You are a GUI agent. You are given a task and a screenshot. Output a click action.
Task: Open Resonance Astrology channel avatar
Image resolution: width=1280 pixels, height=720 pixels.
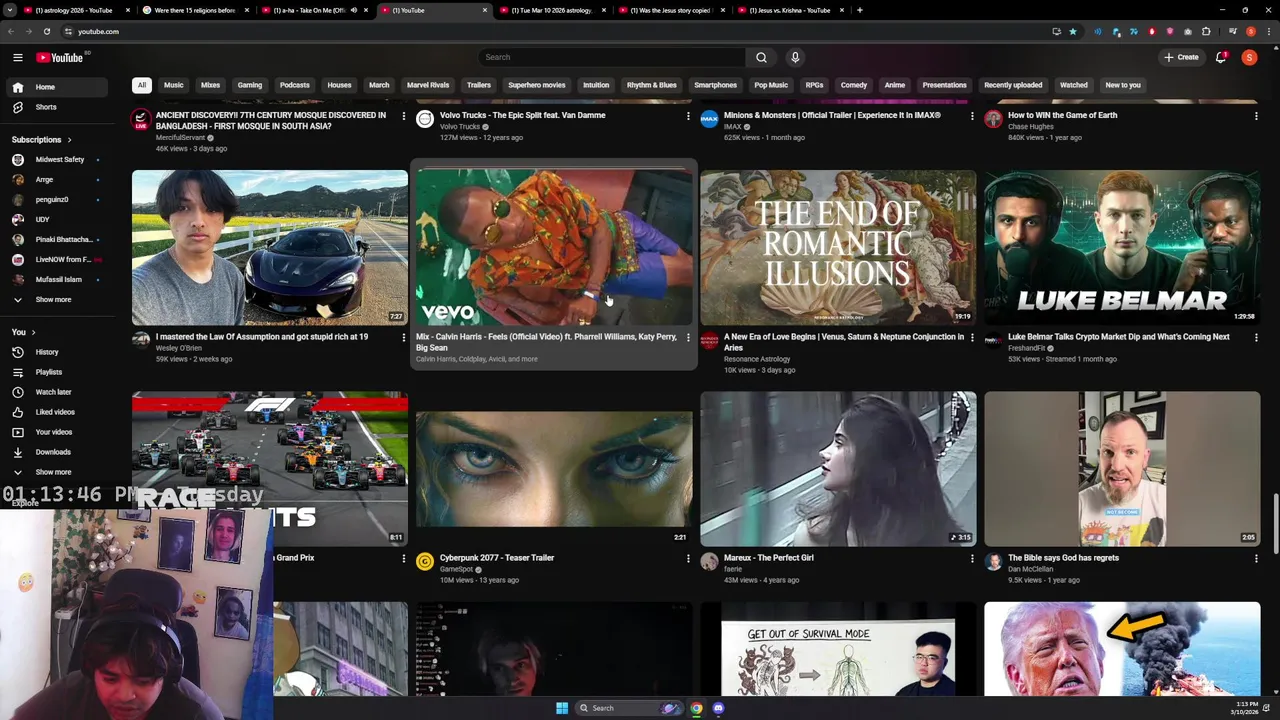coord(709,341)
